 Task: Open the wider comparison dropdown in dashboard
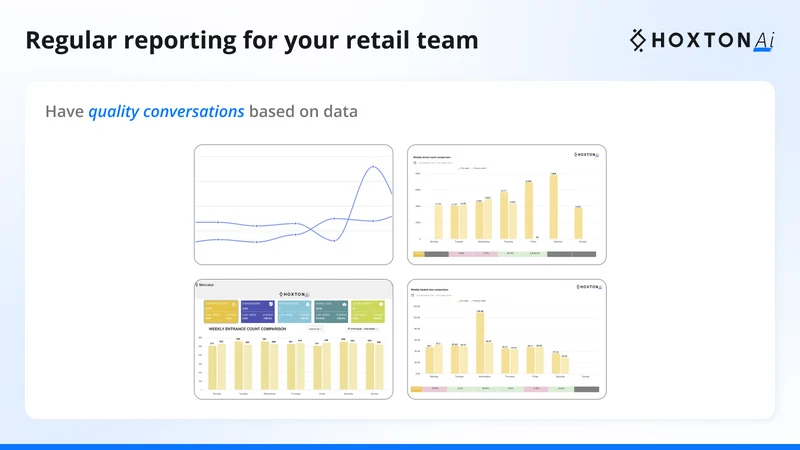pos(363,329)
